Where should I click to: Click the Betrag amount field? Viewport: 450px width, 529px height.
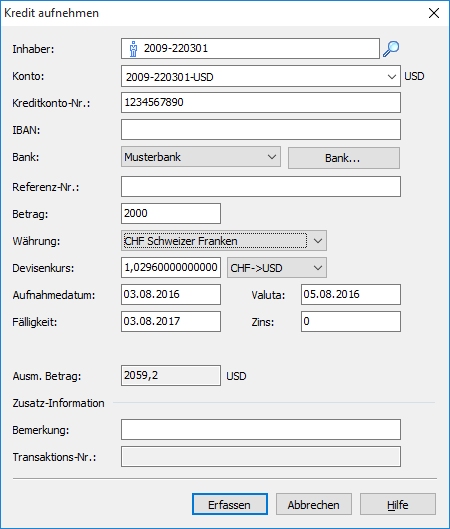(x=171, y=214)
